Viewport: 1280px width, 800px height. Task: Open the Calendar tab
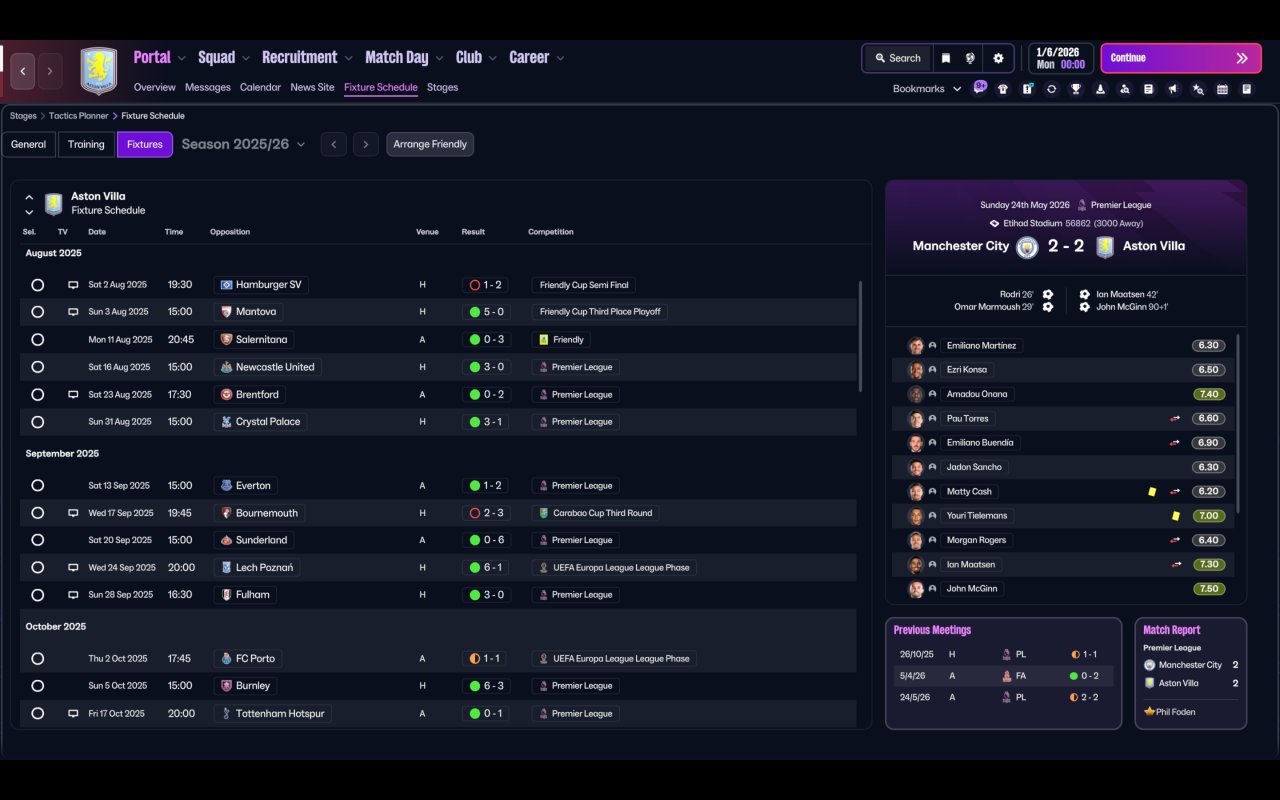[260, 87]
